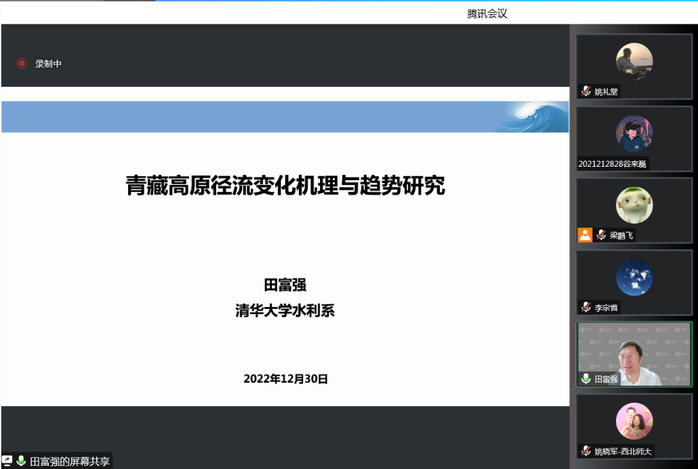
Task: Click the slide title 青藏高原径流变化机理与趋势研究
Action: (x=285, y=185)
